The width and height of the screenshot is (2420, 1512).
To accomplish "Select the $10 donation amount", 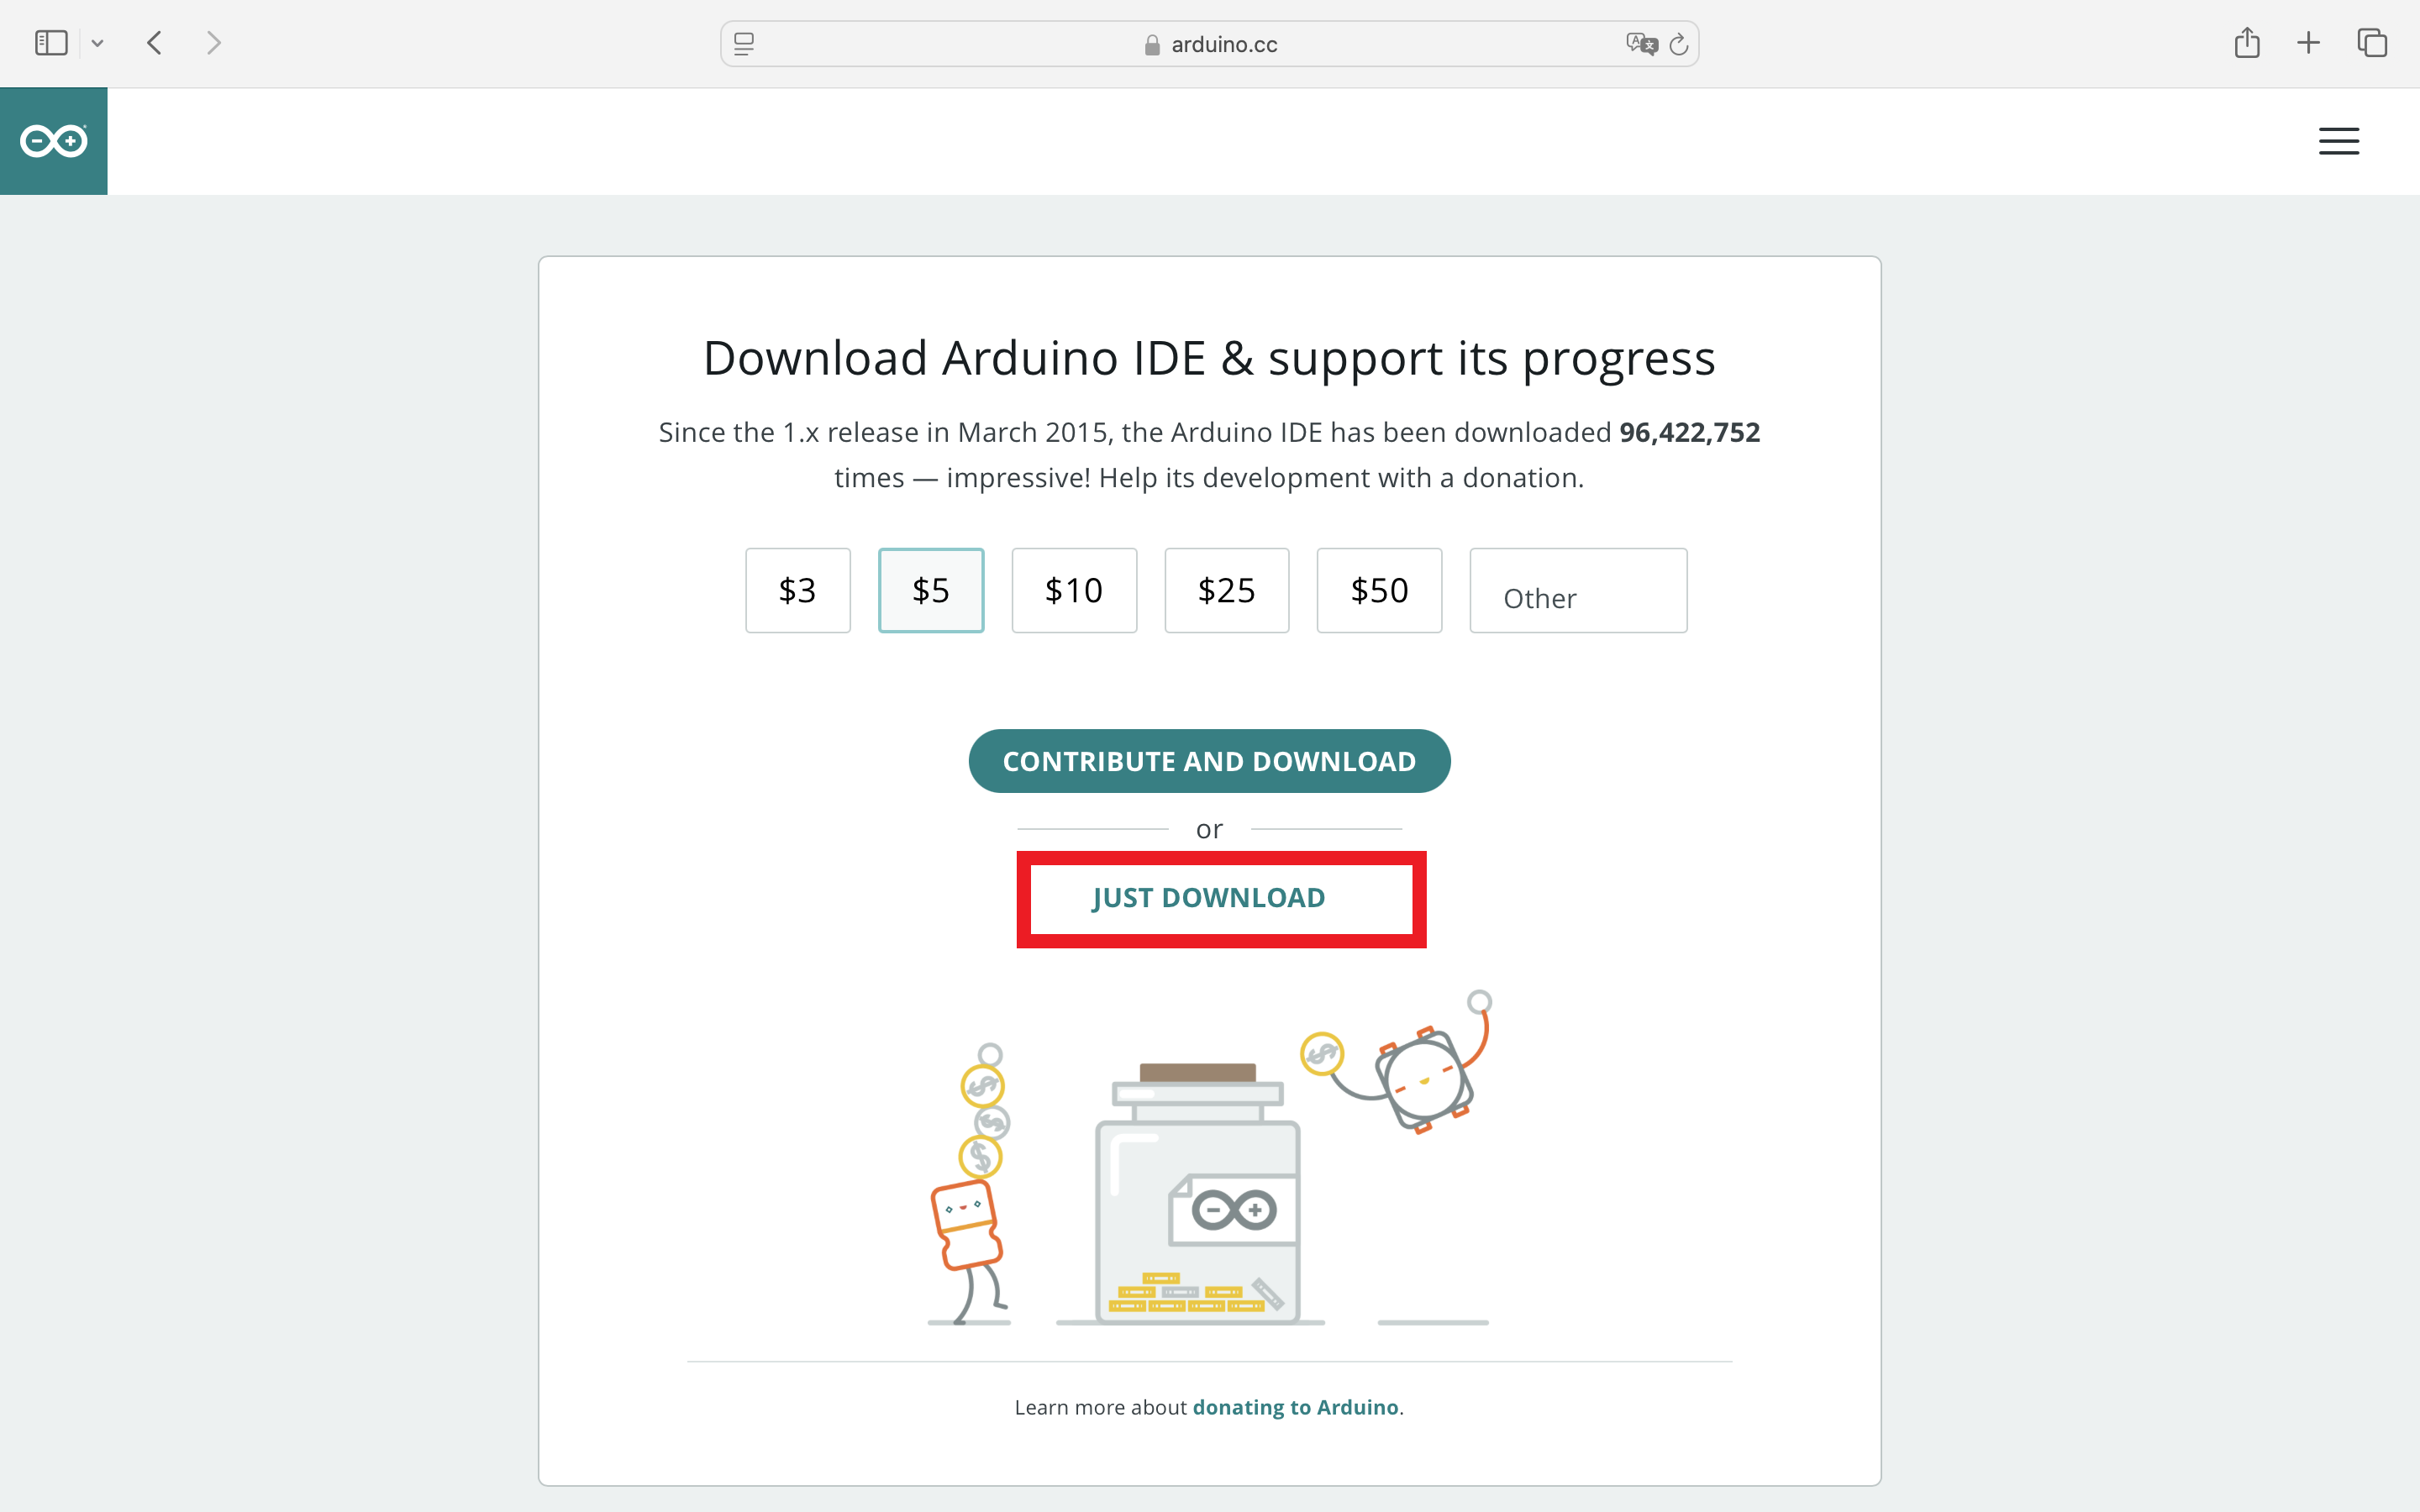I will 1074,590.
